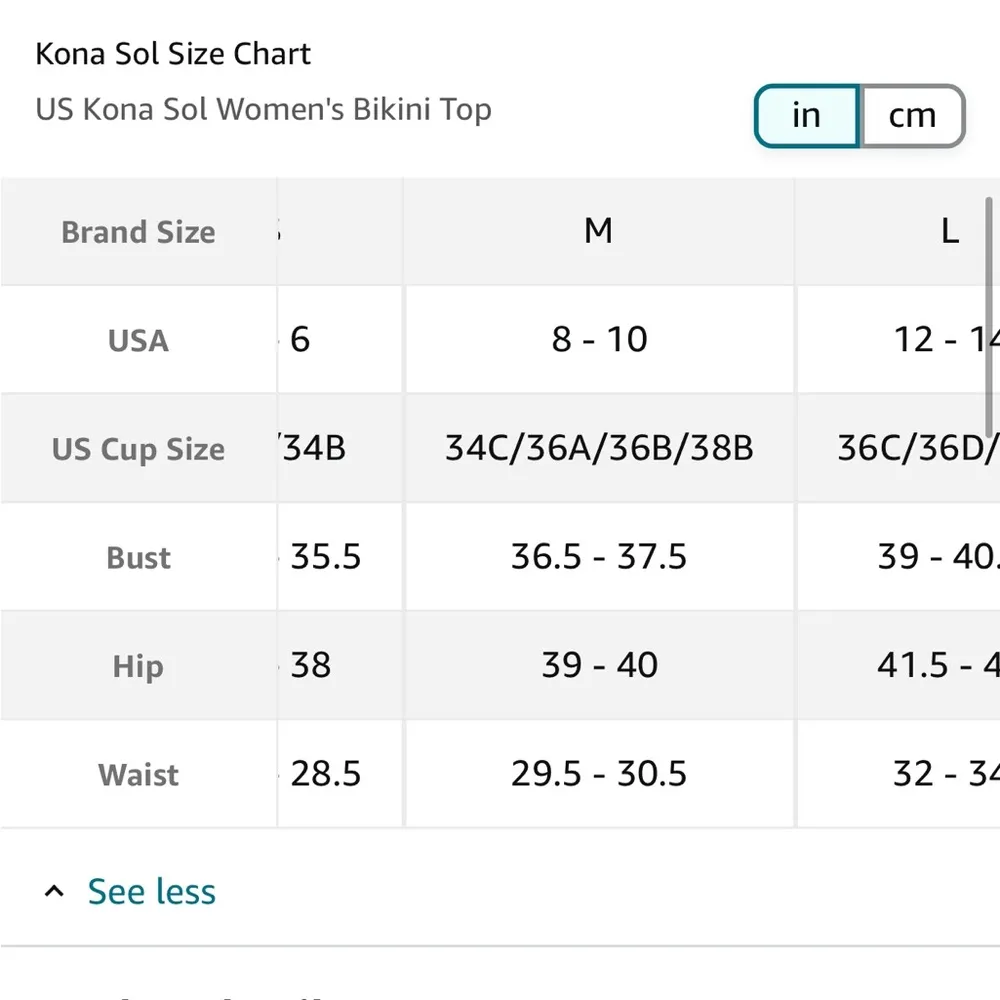Click the 8 - 10 USA size cell
1000x1000 pixels.
(598, 340)
